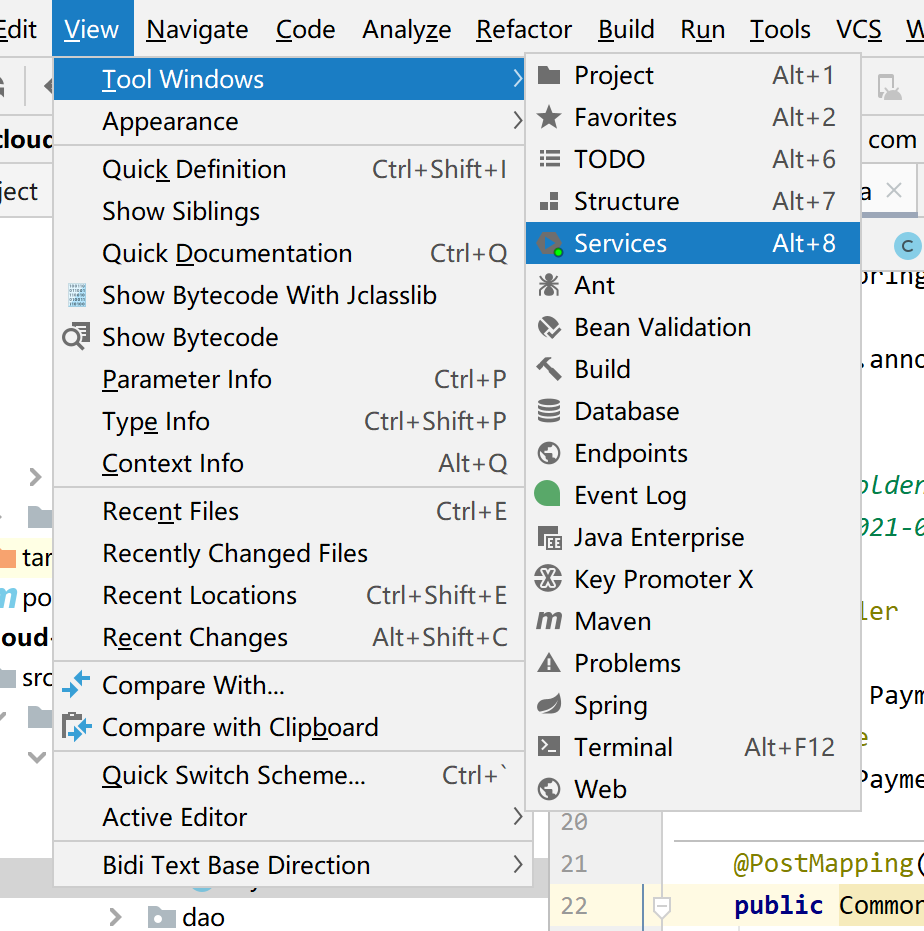
Task: Select Parameter Info menu item
Action: click(290, 379)
